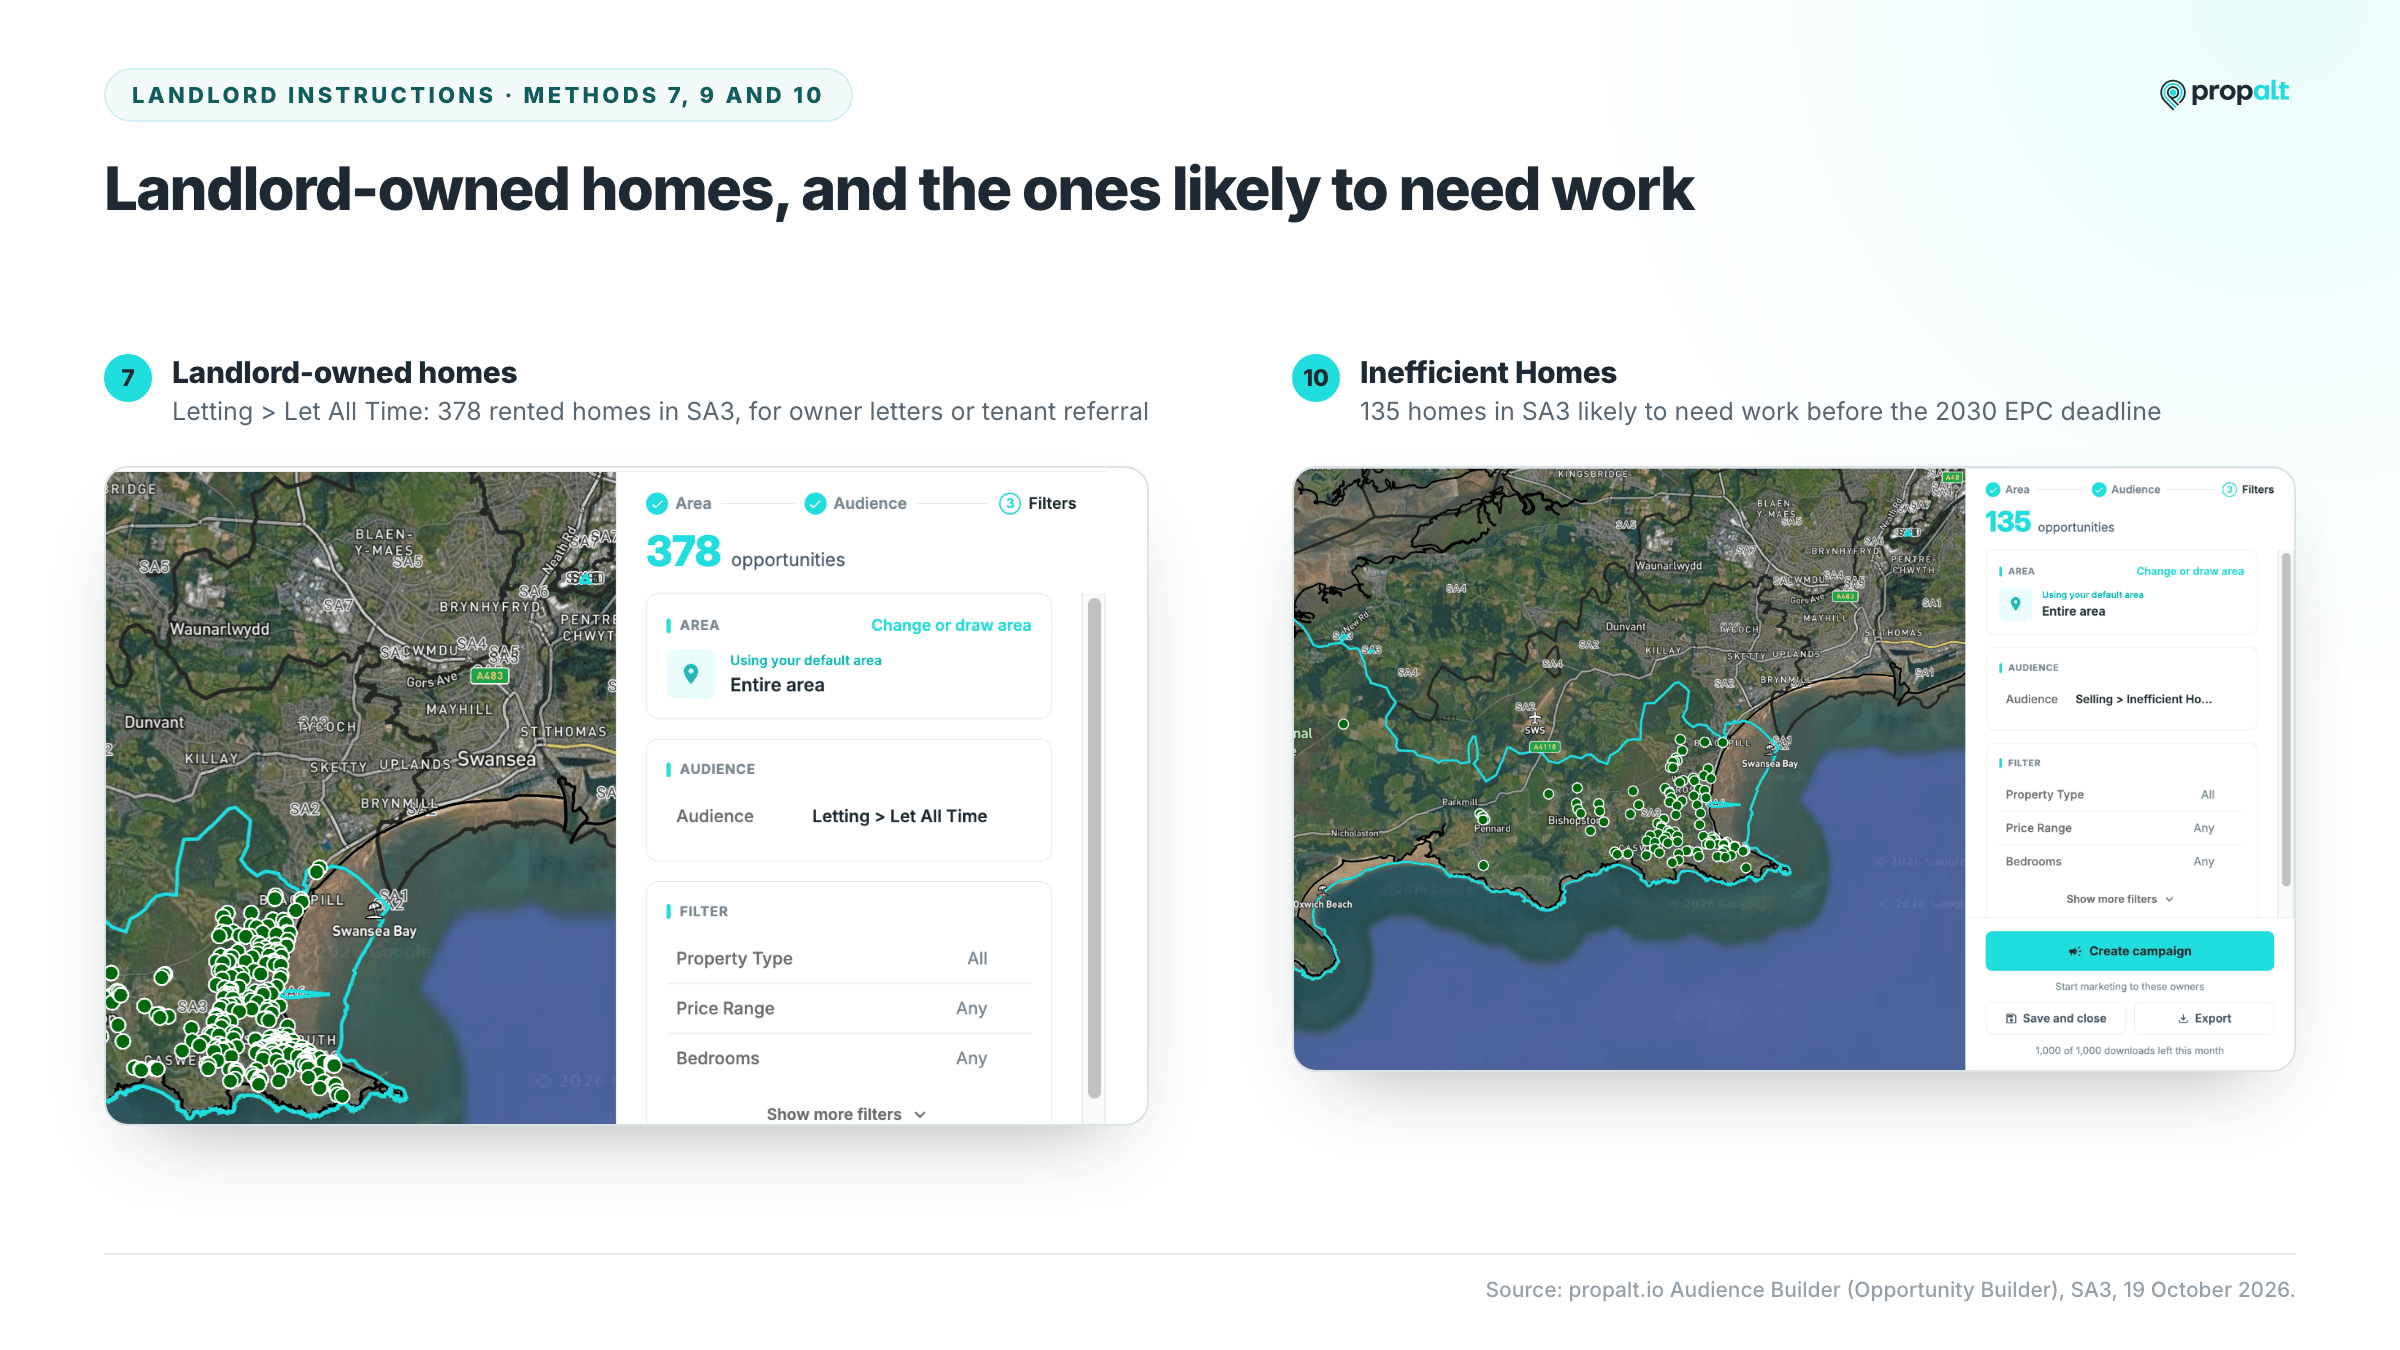Click the location pin icon in right panel Area card
The image size is (2400, 1350).
[x=2015, y=603]
